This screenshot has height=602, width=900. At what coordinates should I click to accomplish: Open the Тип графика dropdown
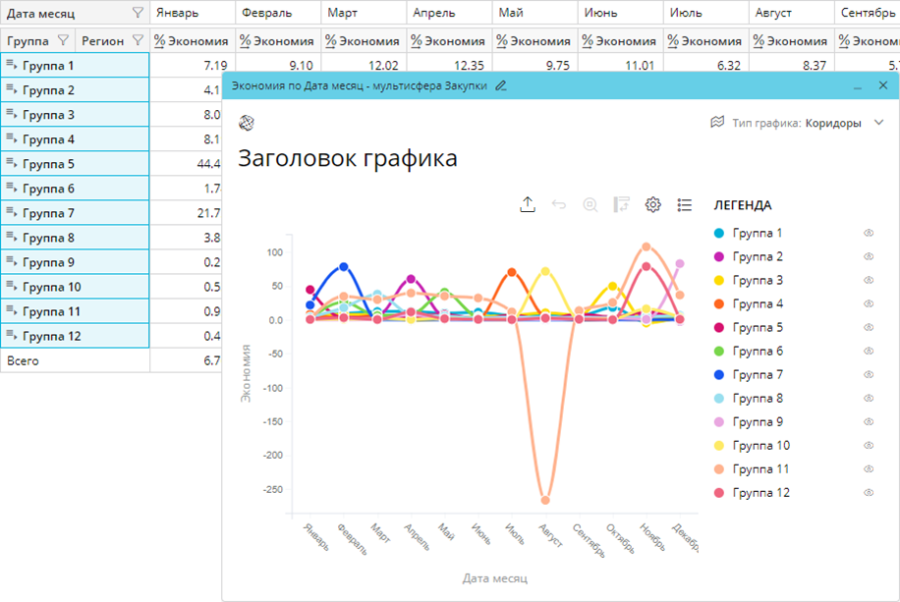point(878,122)
